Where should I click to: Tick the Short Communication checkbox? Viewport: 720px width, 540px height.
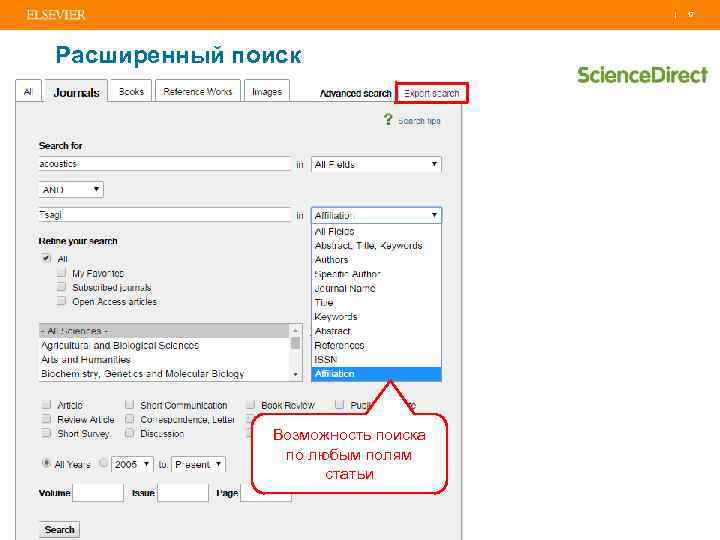[129, 405]
